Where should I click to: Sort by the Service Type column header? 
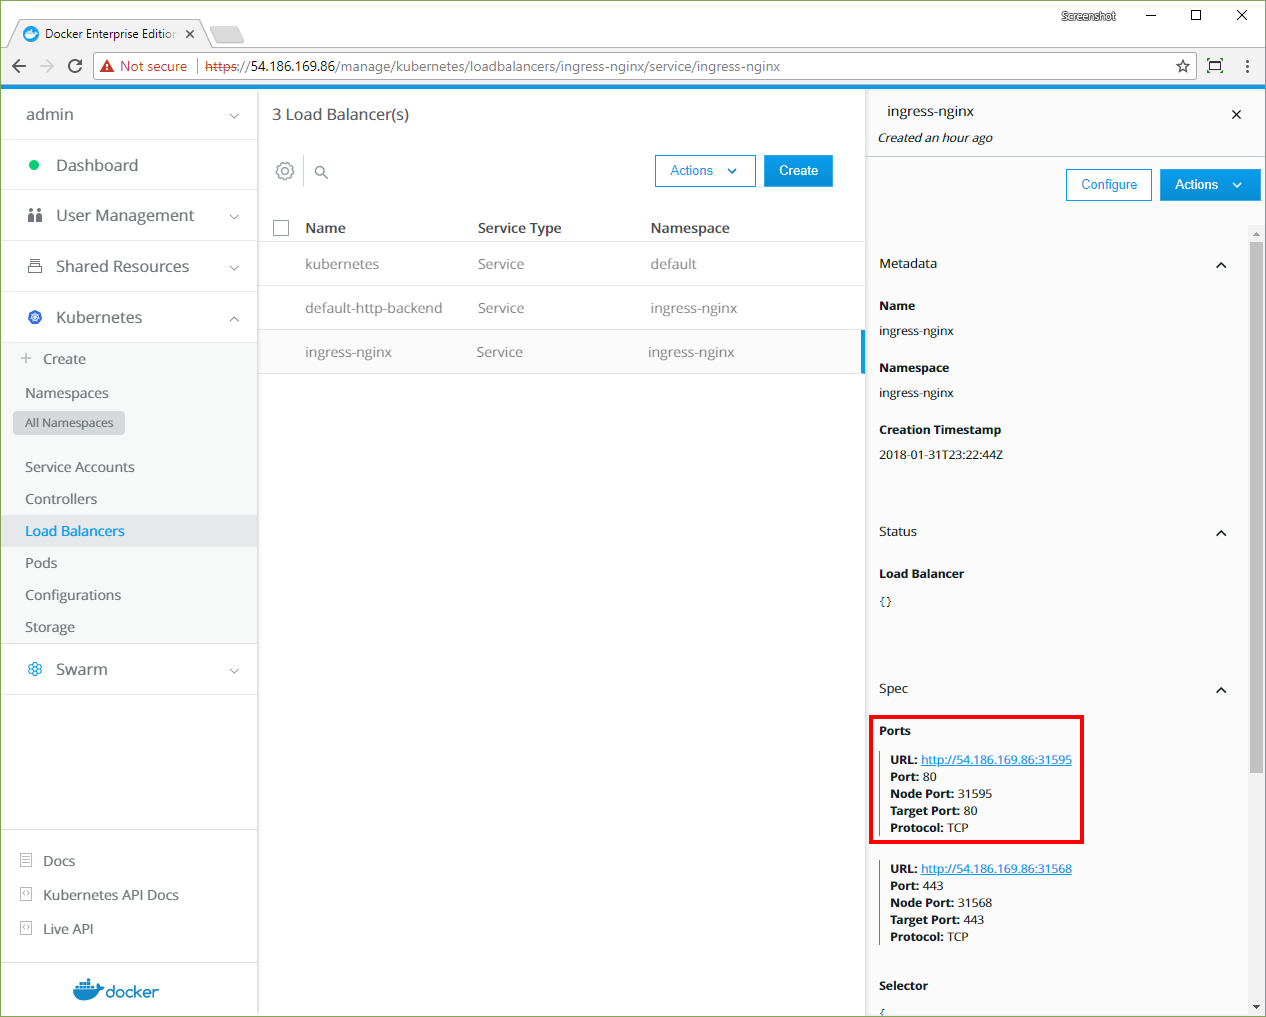click(x=519, y=228)
